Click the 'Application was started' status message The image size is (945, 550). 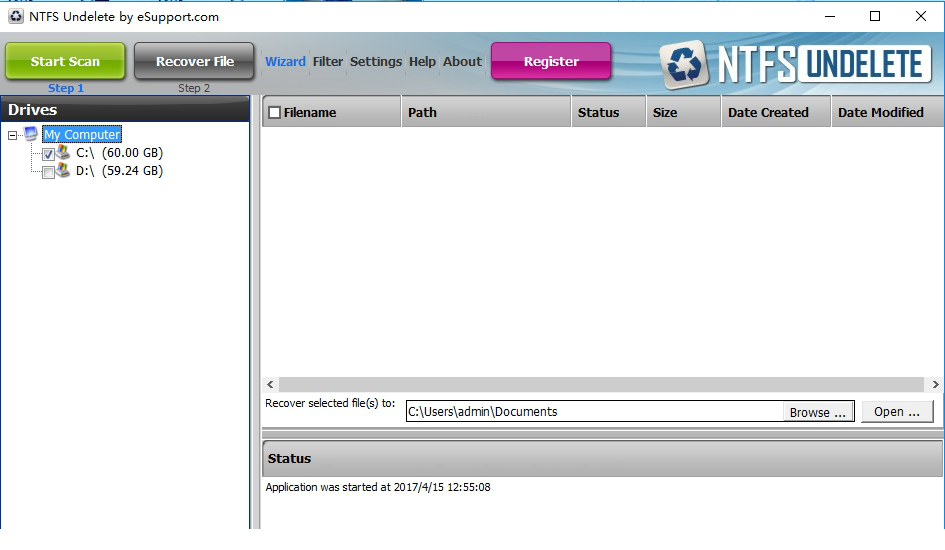tap(378, 487)
